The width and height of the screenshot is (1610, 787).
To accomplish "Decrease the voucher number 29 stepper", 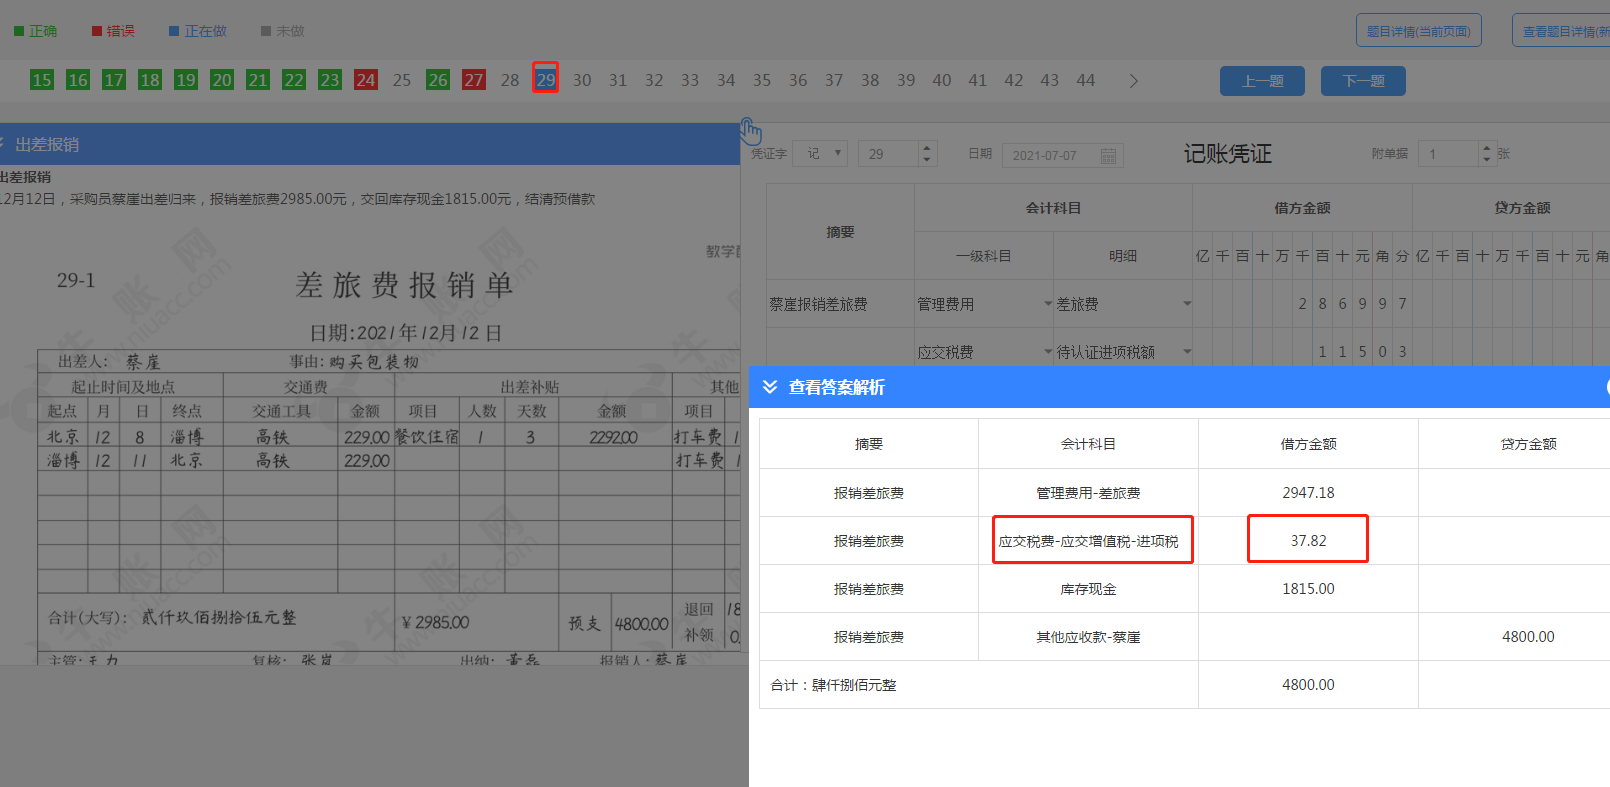I will [927, 160].
